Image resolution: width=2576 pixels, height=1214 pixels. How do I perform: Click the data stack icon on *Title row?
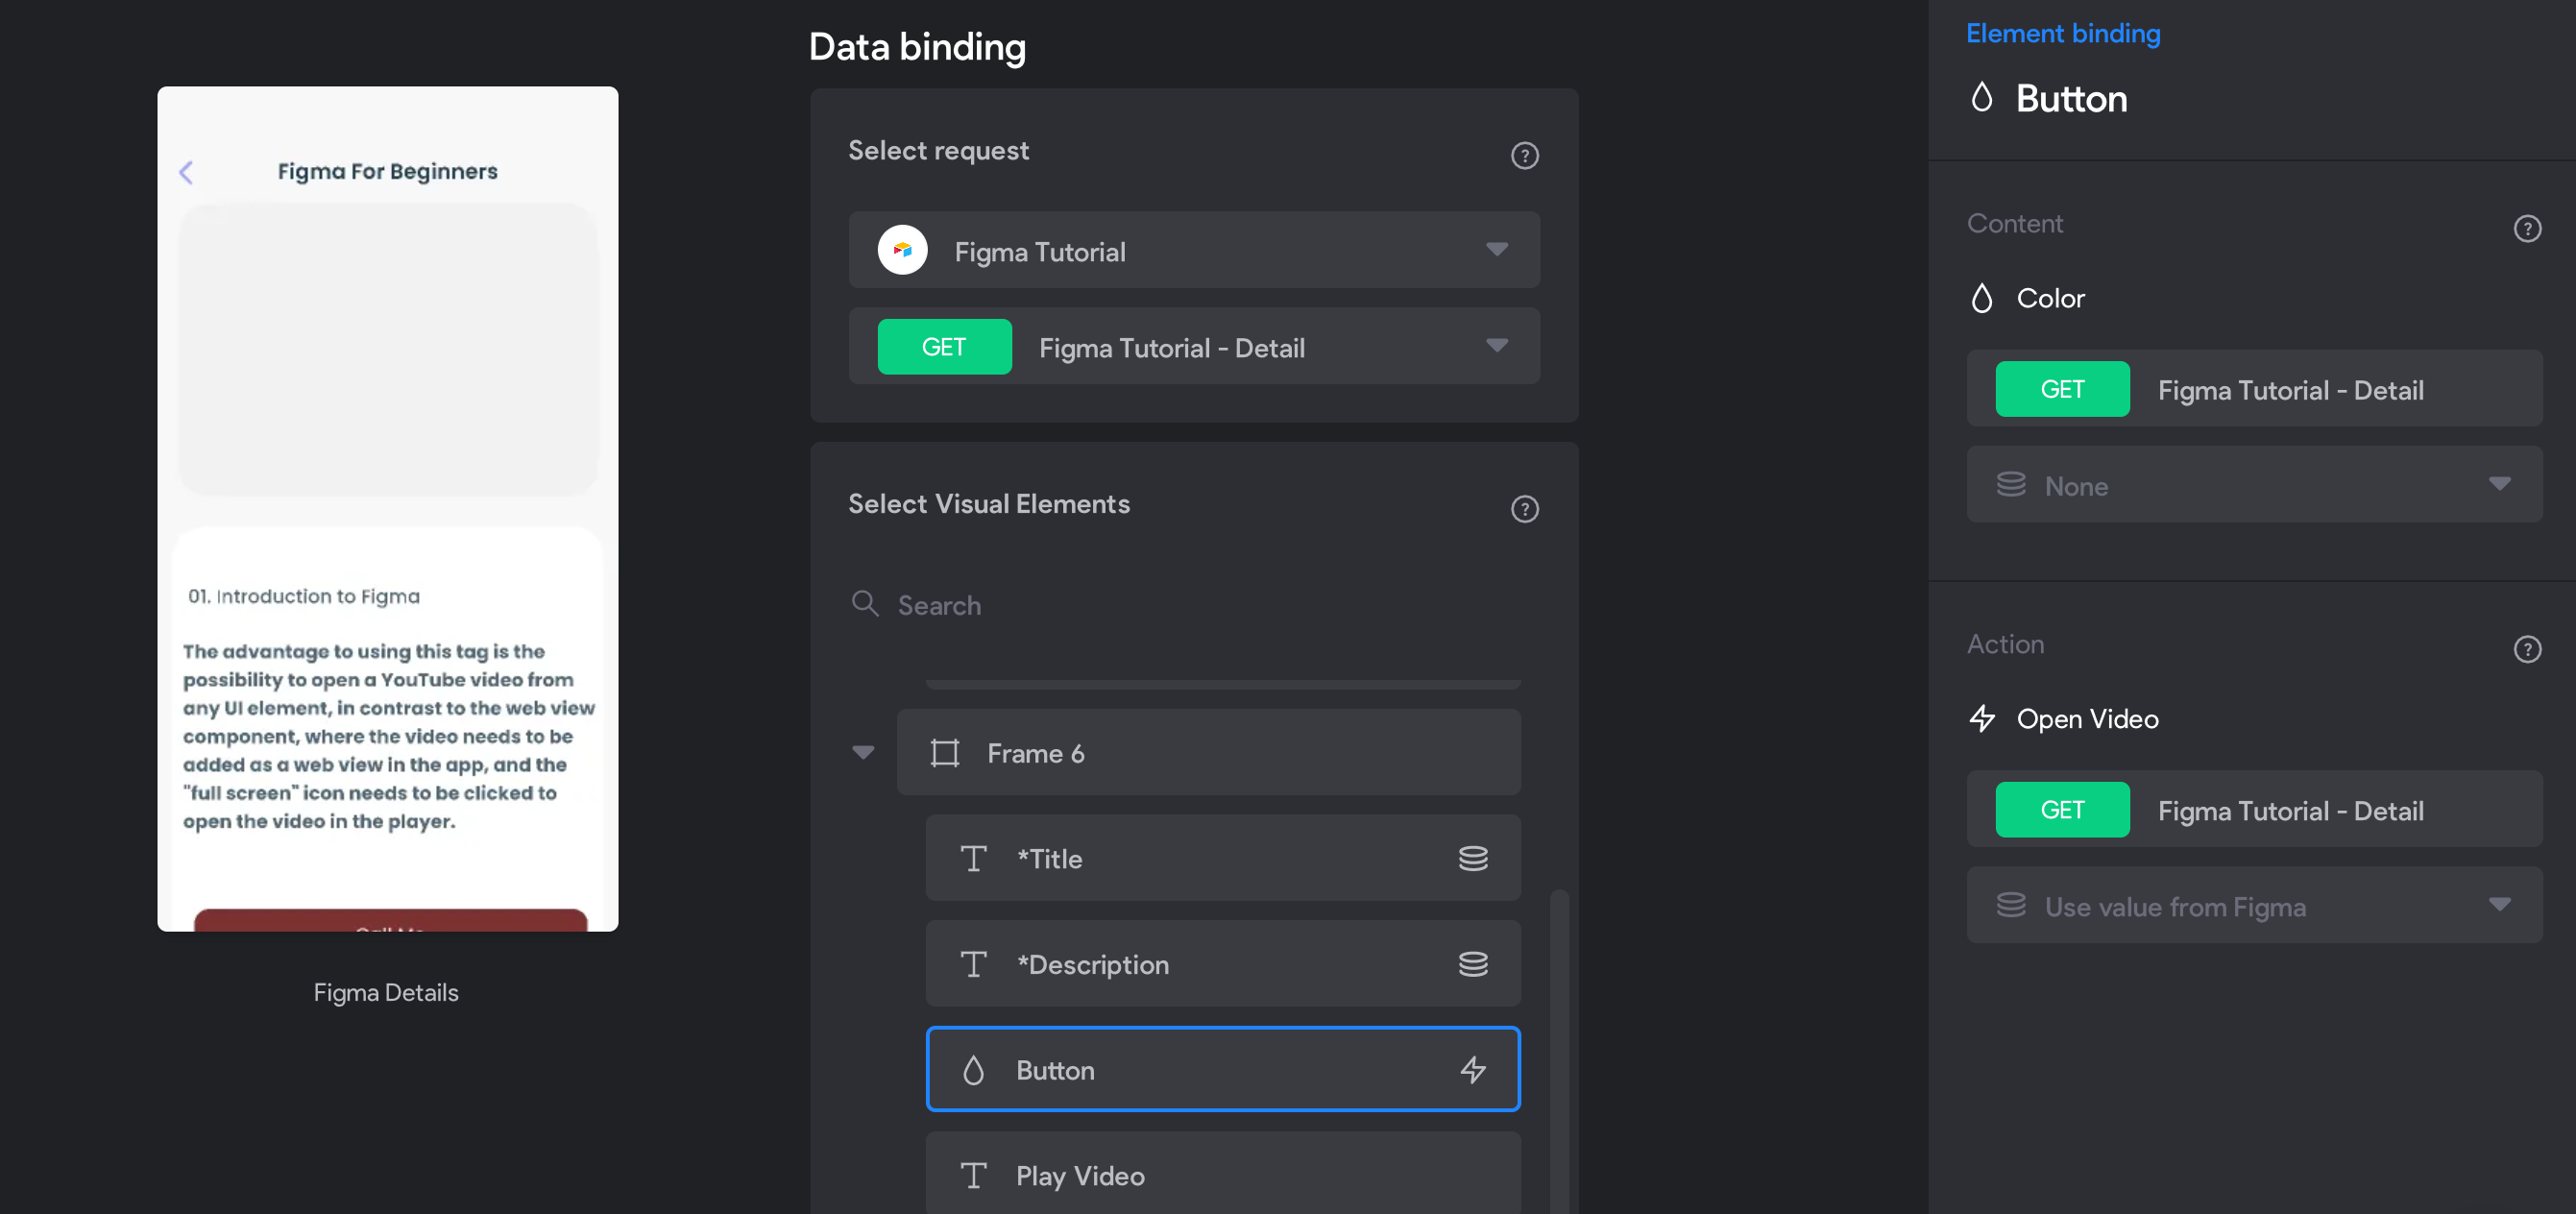point(1473,858)
